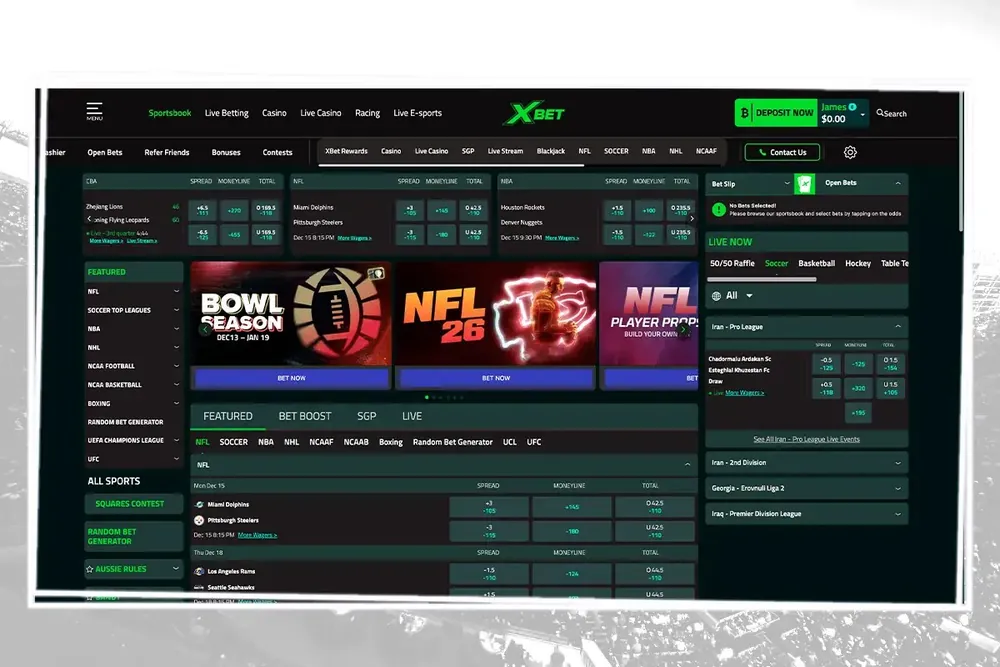Image resolution: width=1000 pixels, height=667 pixels.
Task: Open See All Iran - Pro League Live Events
Action: (806, 439)
